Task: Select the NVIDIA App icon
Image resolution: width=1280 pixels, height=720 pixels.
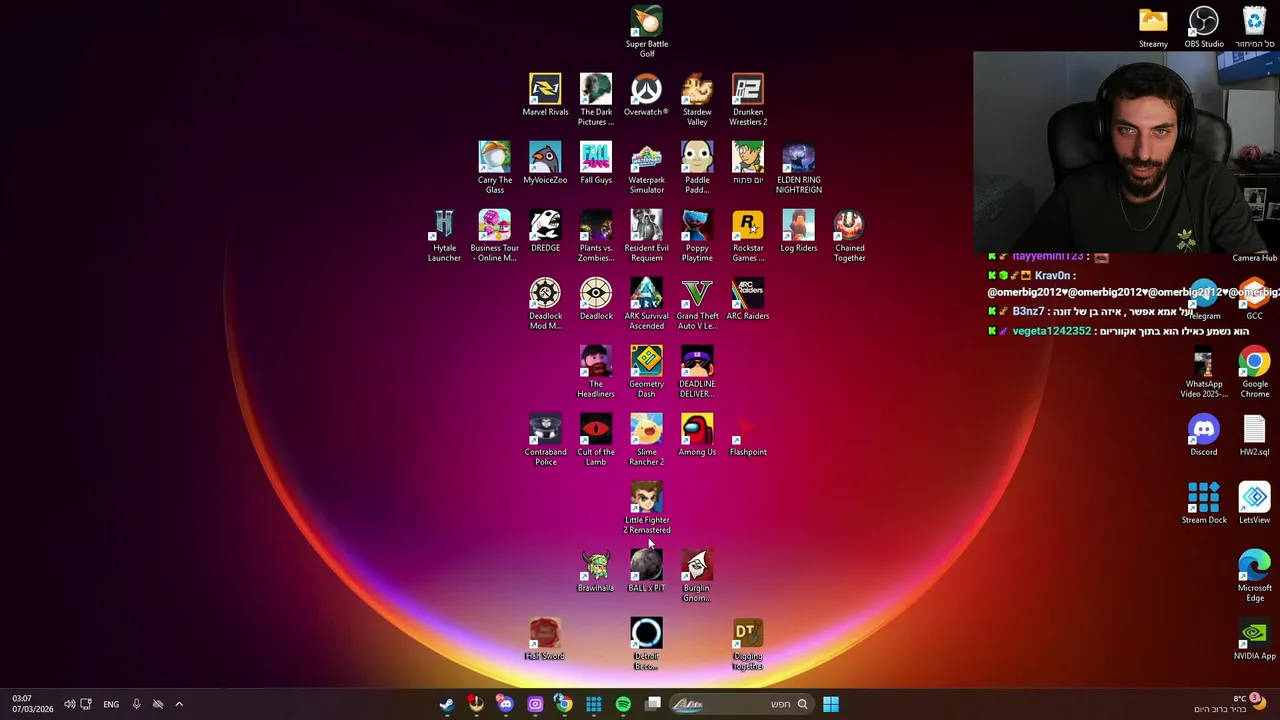Action: 1254,639
